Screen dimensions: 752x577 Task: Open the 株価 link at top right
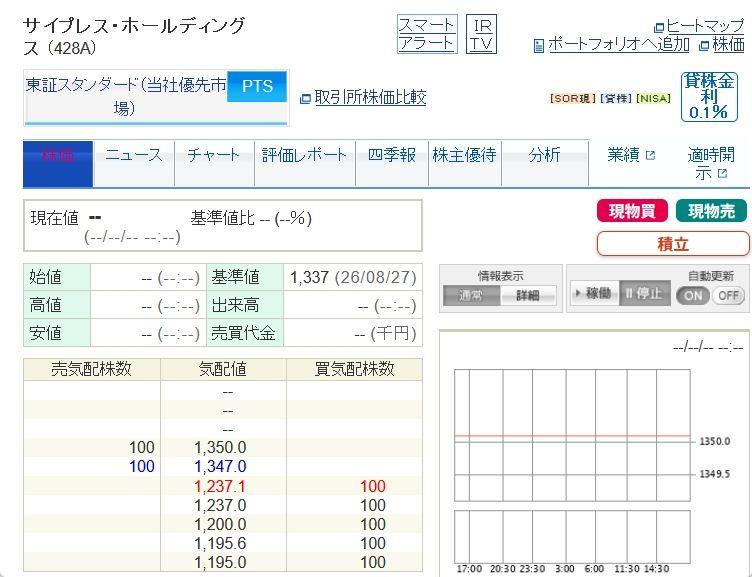[728, 45]
